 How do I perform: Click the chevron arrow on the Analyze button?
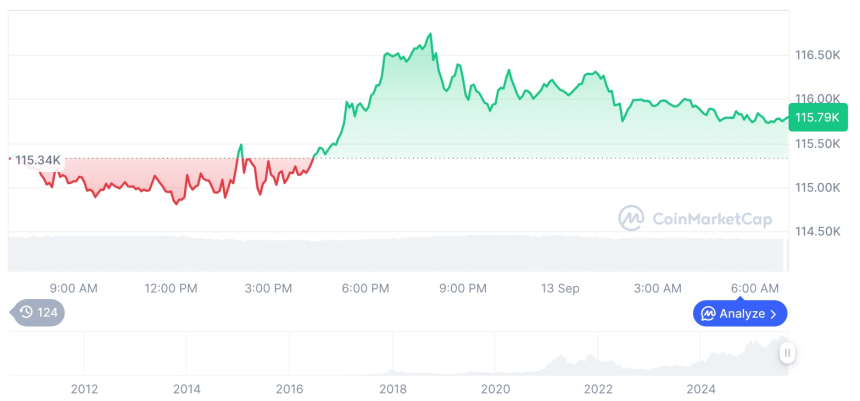point(773,314)
